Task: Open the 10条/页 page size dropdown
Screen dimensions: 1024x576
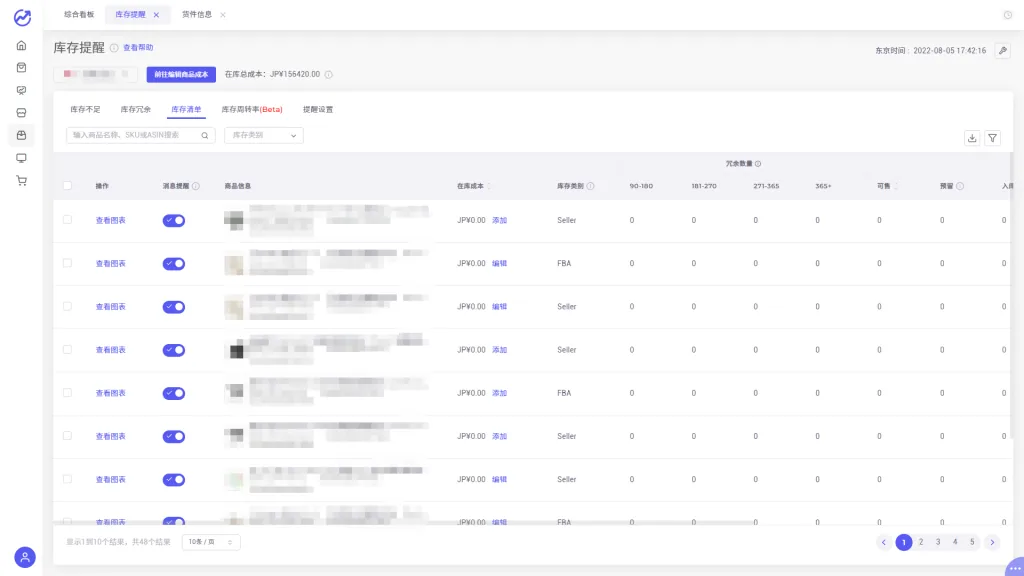Action: (211, 542)
